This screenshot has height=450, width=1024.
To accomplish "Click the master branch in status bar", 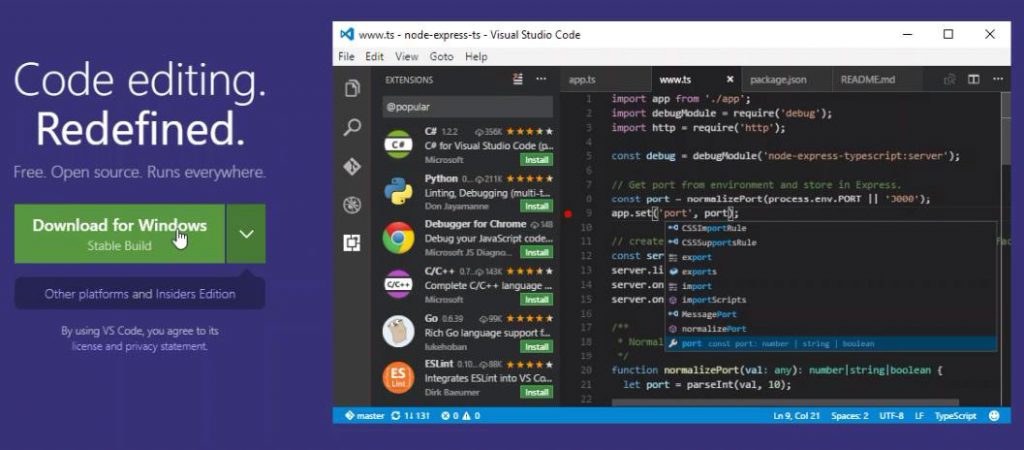I will pyautogui.click(x=364, y=415).
